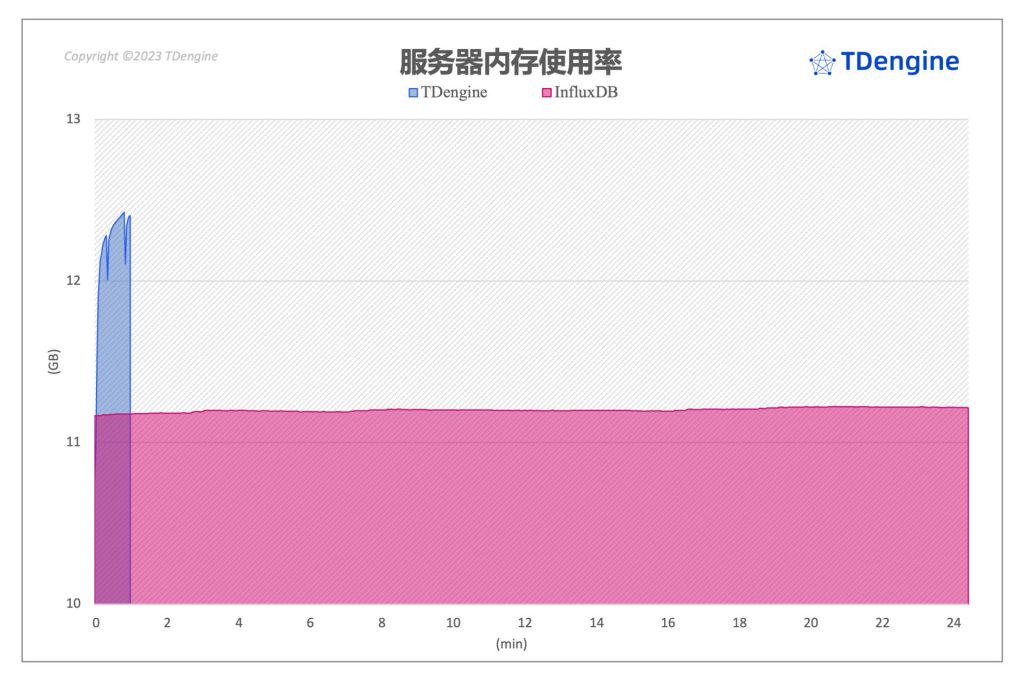Screen dimensions: 1024x682
Task: Click the 6 tick label on x-axis
Action: point(310,623)
